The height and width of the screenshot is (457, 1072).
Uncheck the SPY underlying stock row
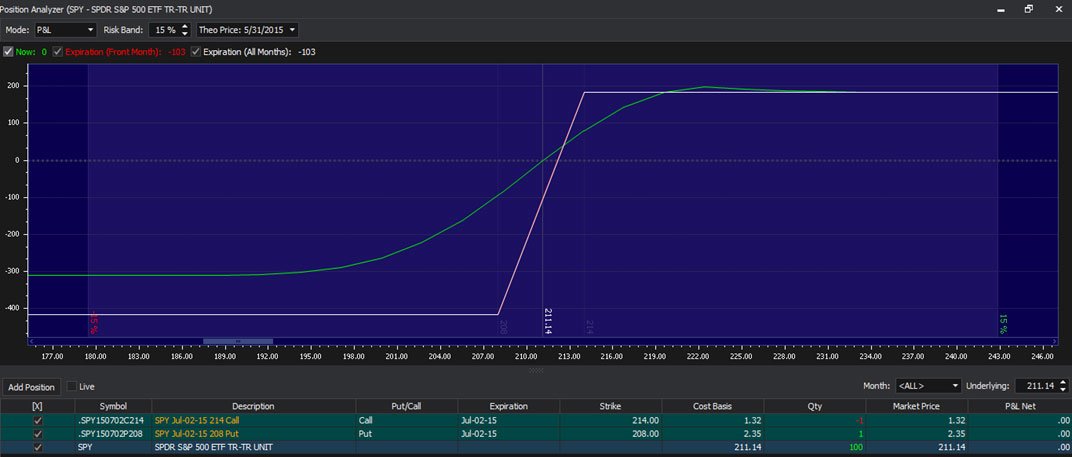tap(37, 449)
